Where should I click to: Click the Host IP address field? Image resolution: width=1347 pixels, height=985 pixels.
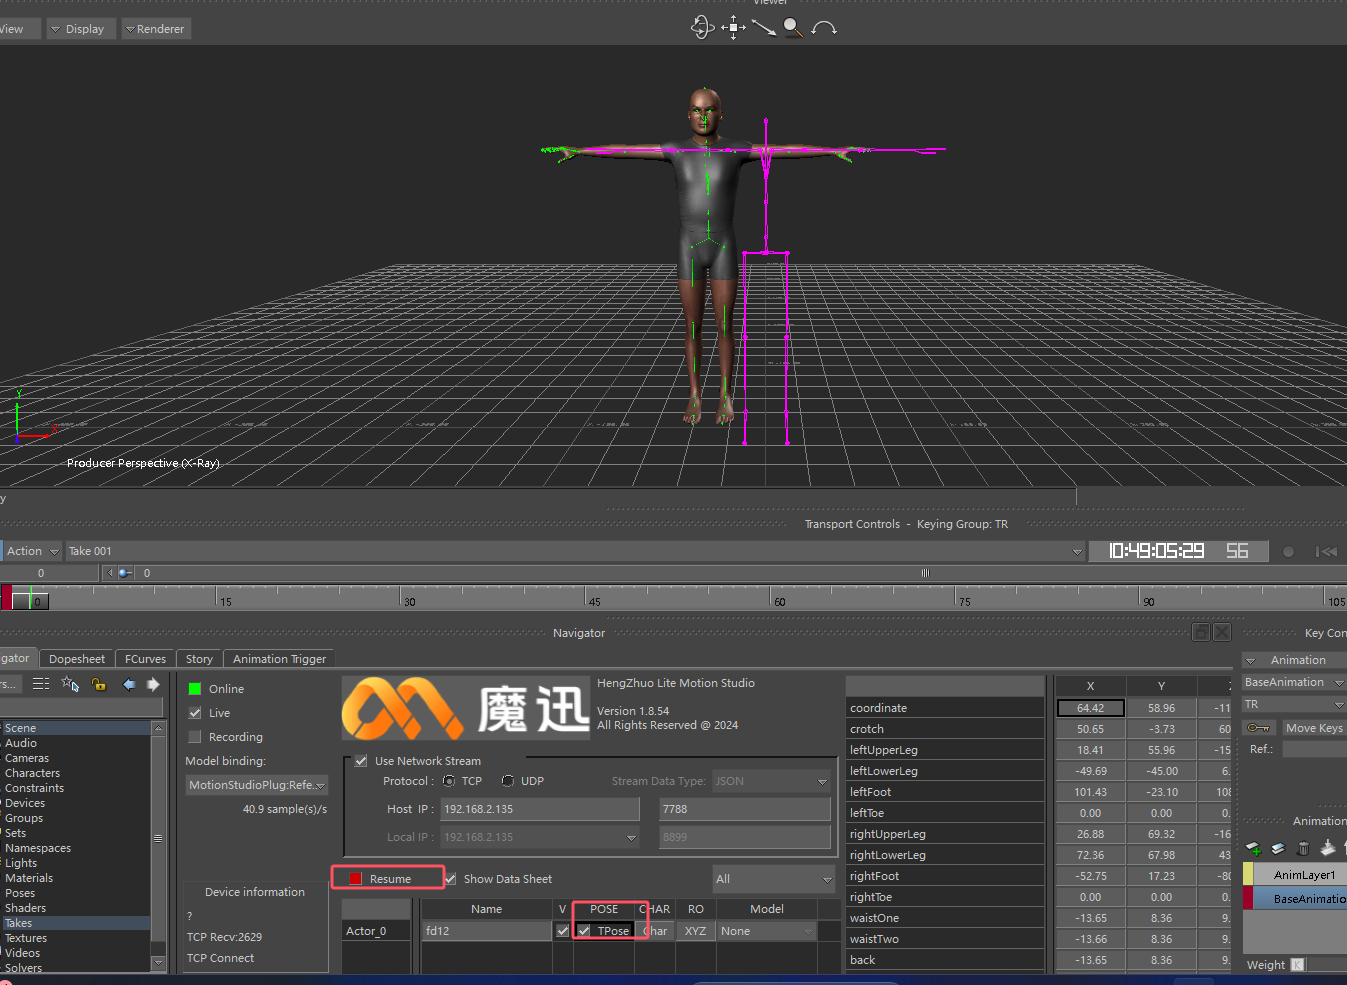click(x=540, y=809)
